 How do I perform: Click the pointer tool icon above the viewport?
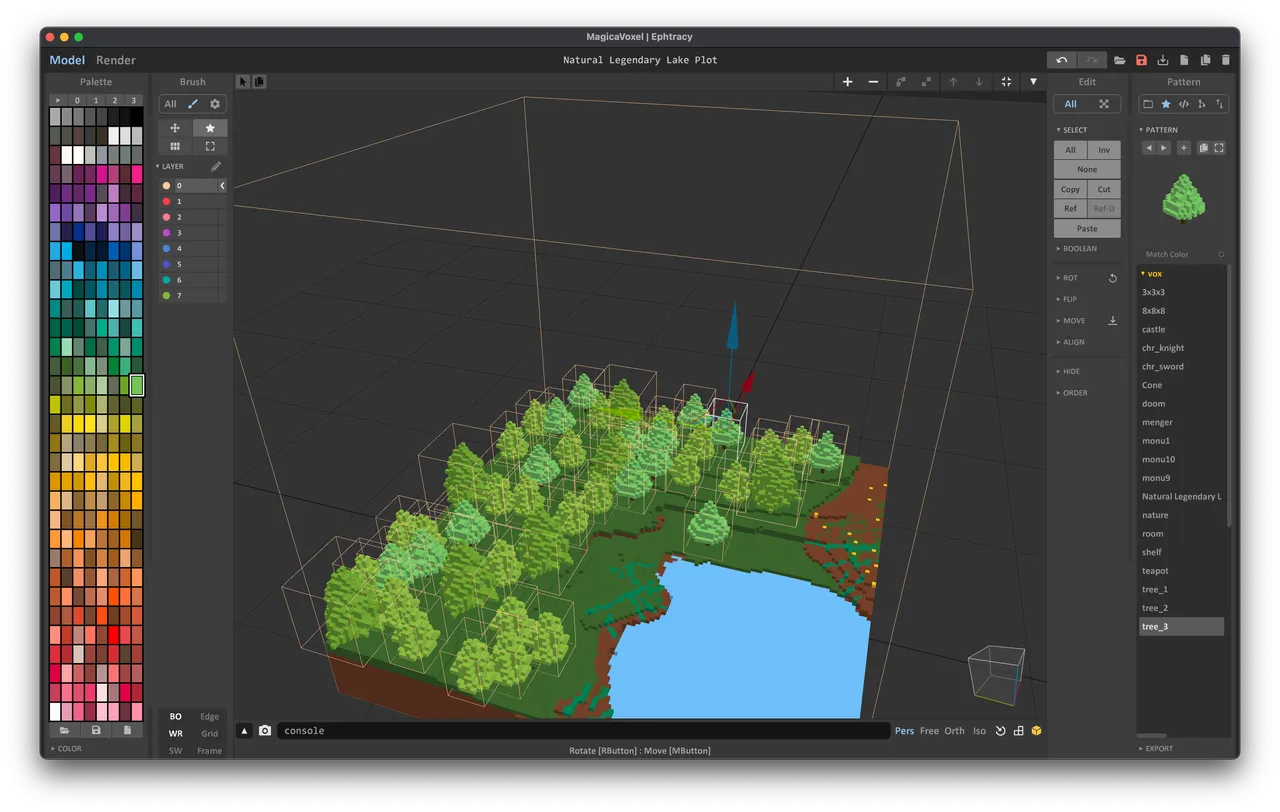(243, 82)
